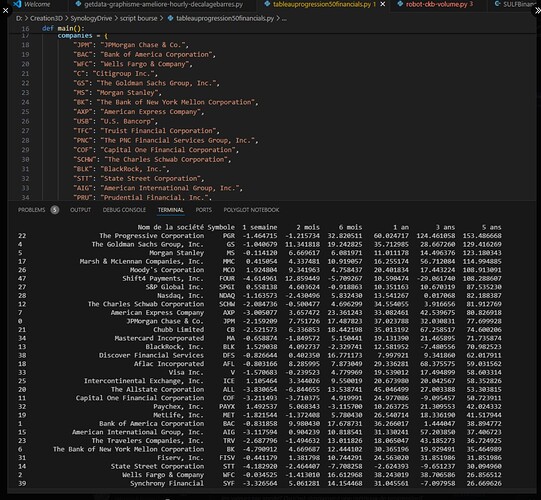Click the "U.S. Bancorp" string on line 26

(x=127, y=121)
